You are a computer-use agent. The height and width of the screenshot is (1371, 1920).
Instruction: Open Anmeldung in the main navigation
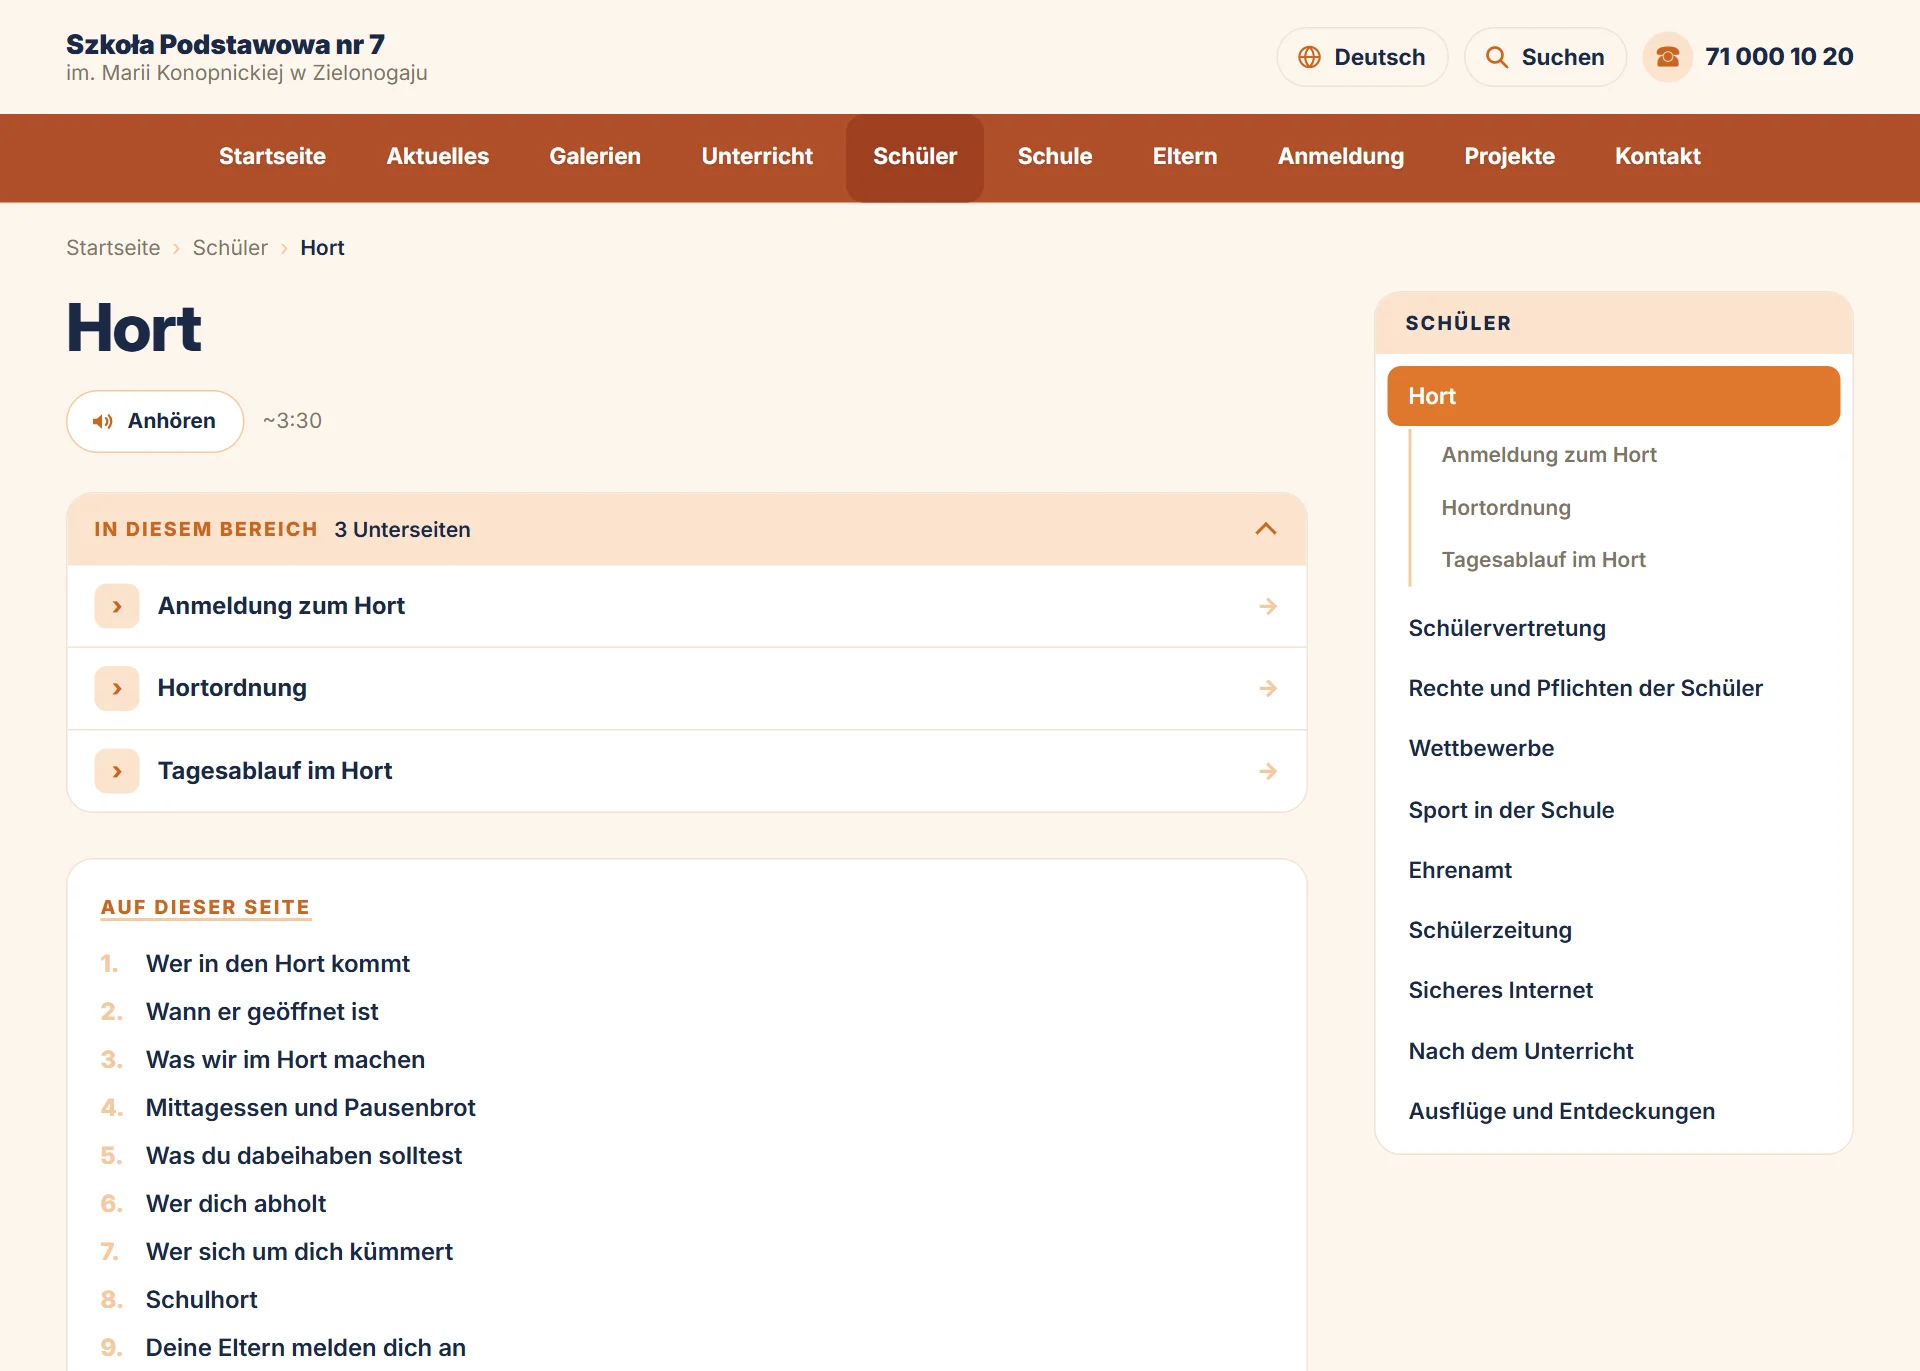tap(1340, 157)
